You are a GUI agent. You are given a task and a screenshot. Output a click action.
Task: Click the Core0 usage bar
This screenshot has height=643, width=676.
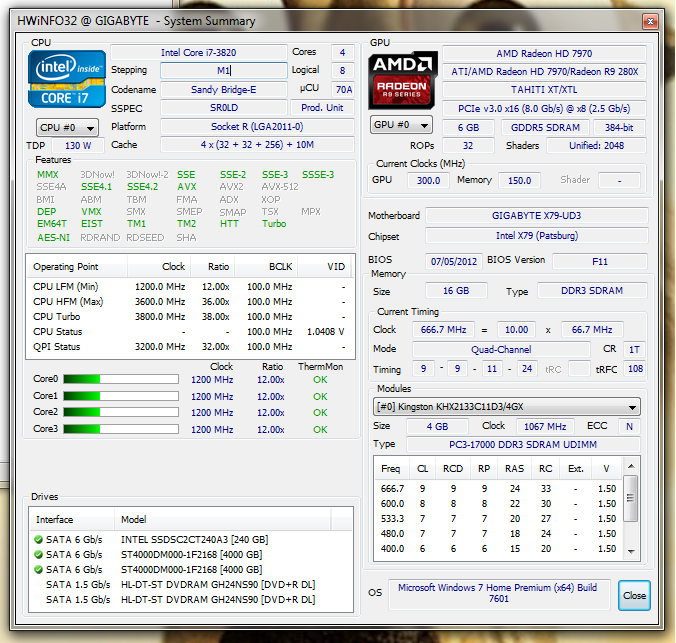[x=121, y=379]
